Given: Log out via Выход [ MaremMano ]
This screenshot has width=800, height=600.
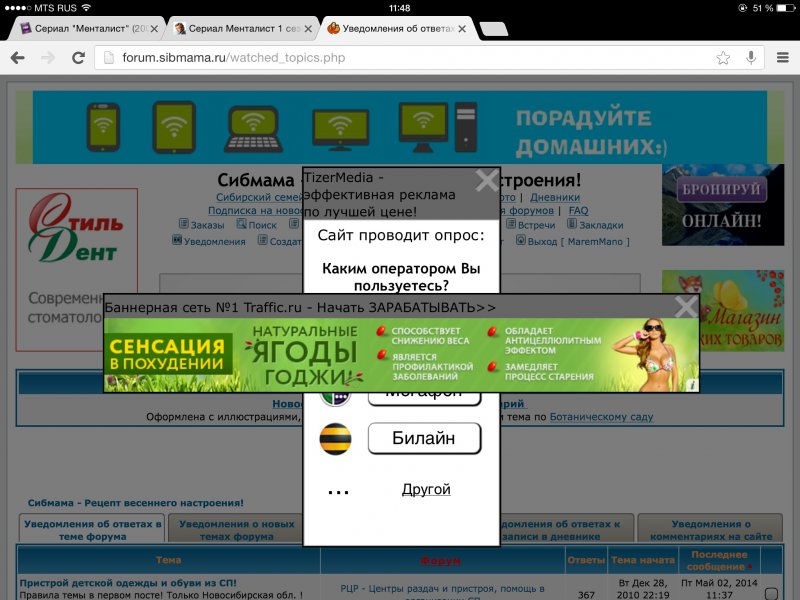Looking at the screenshot, I should pos(579,241).
